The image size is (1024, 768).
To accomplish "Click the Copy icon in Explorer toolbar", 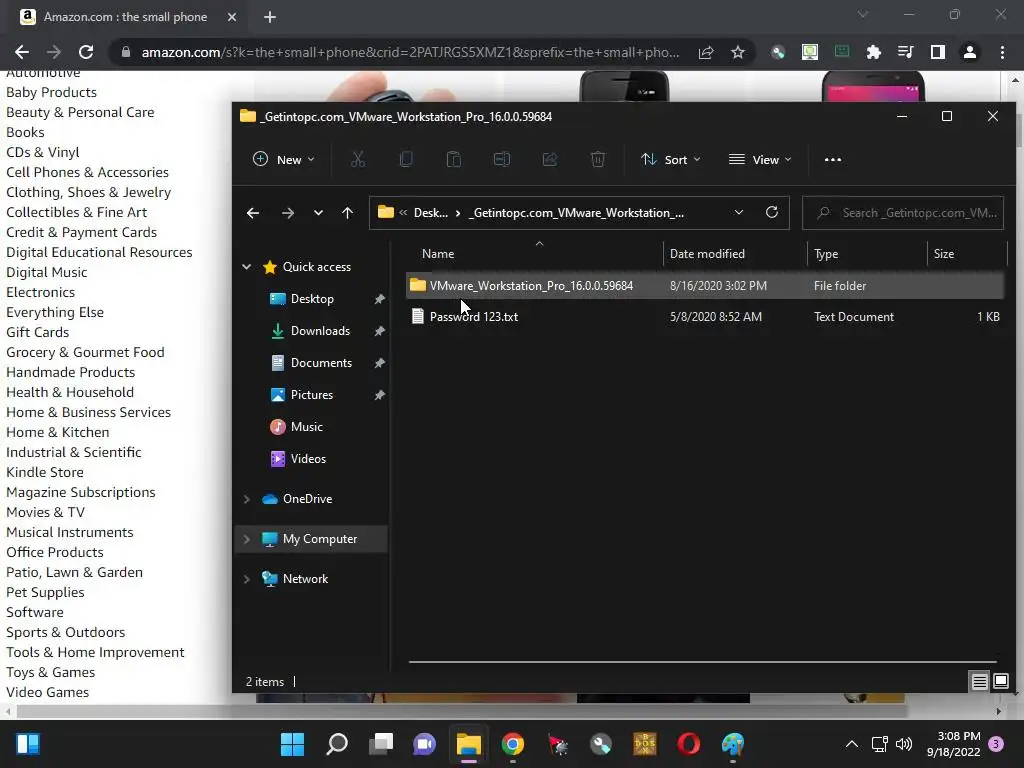I will [406, 159].
